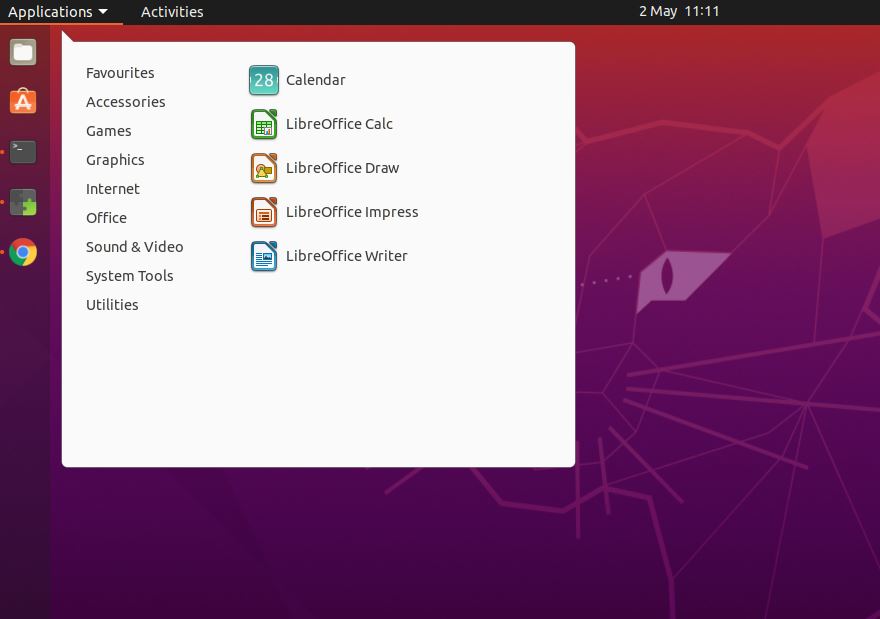This screenshot has width=880, height=619.
Task: Open Google Chrome from the dock
Action: pyautogui.click(x=22, y=252)
